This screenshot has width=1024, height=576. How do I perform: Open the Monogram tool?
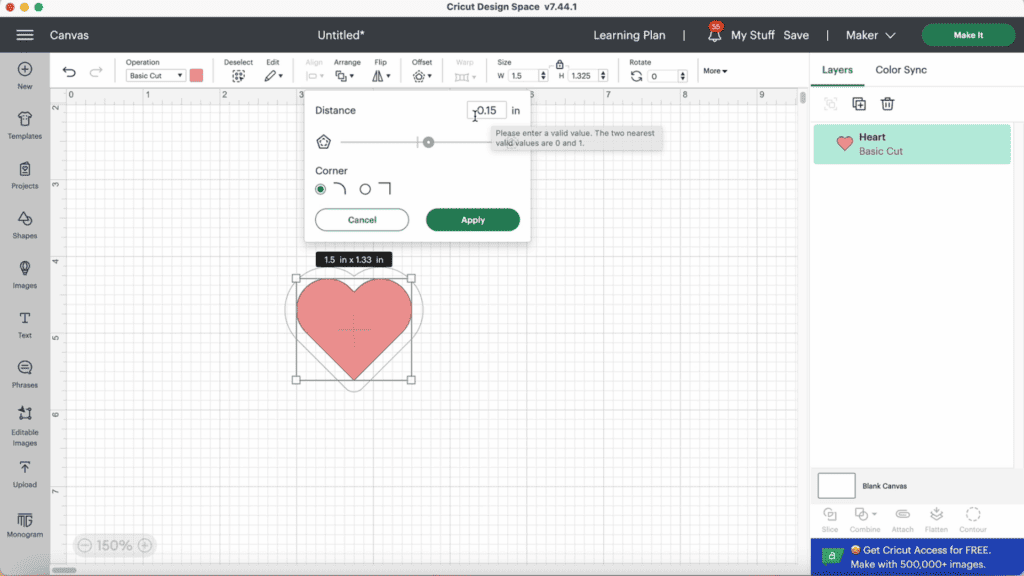[25, 525]
